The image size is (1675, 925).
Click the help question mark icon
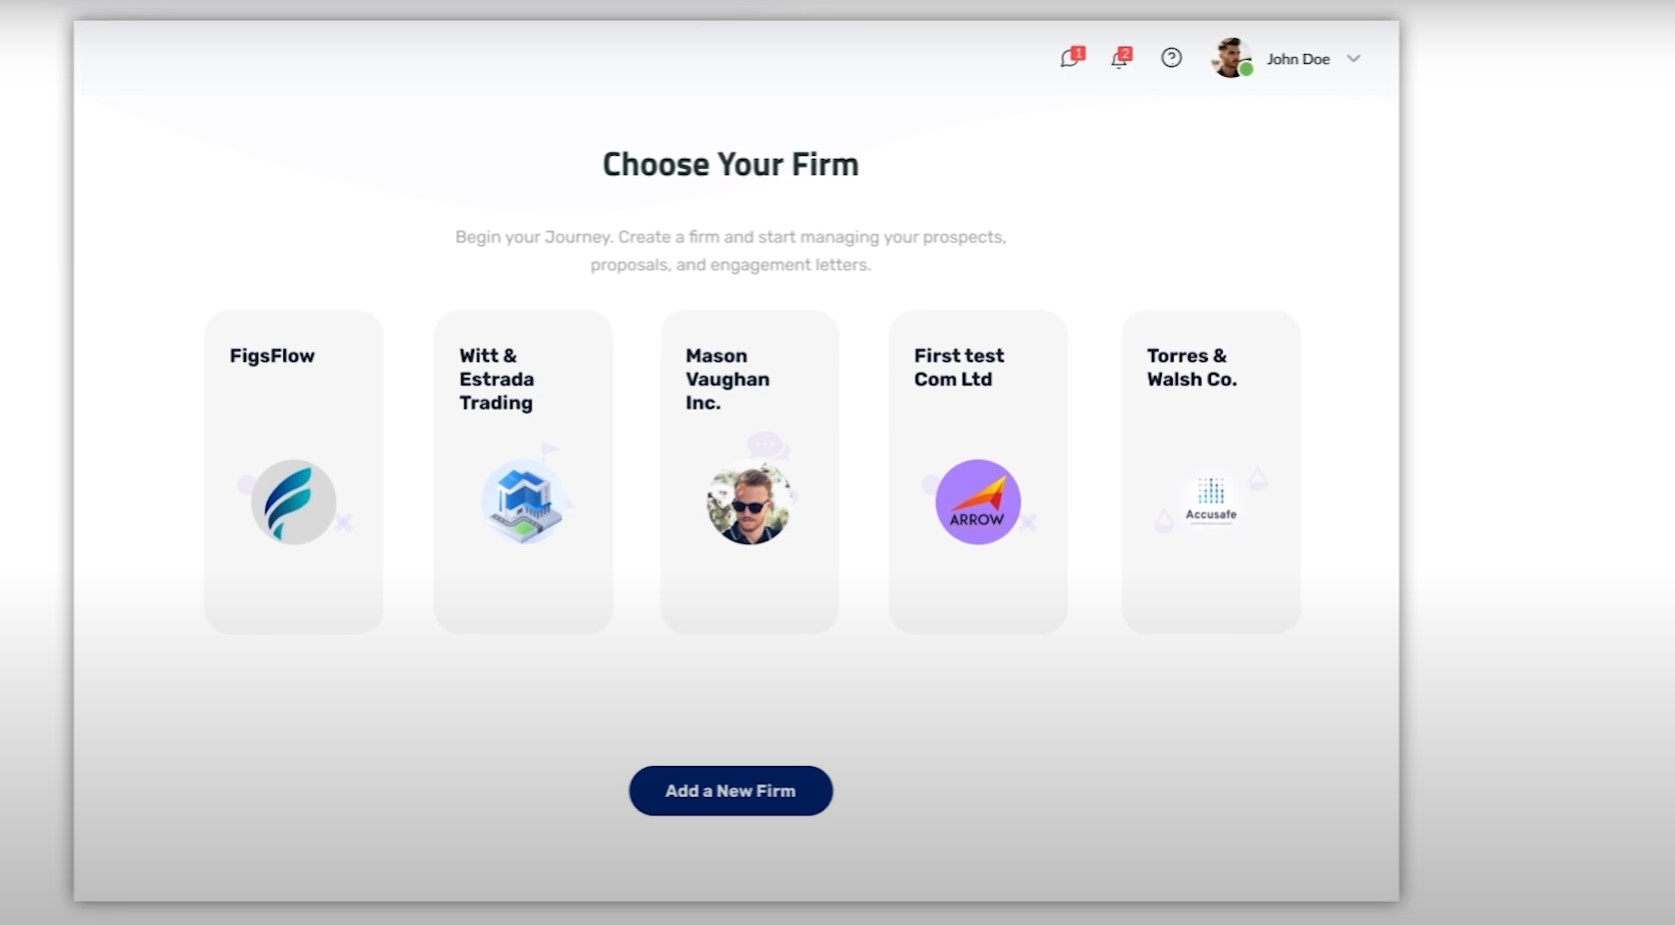coord(1171,58)
